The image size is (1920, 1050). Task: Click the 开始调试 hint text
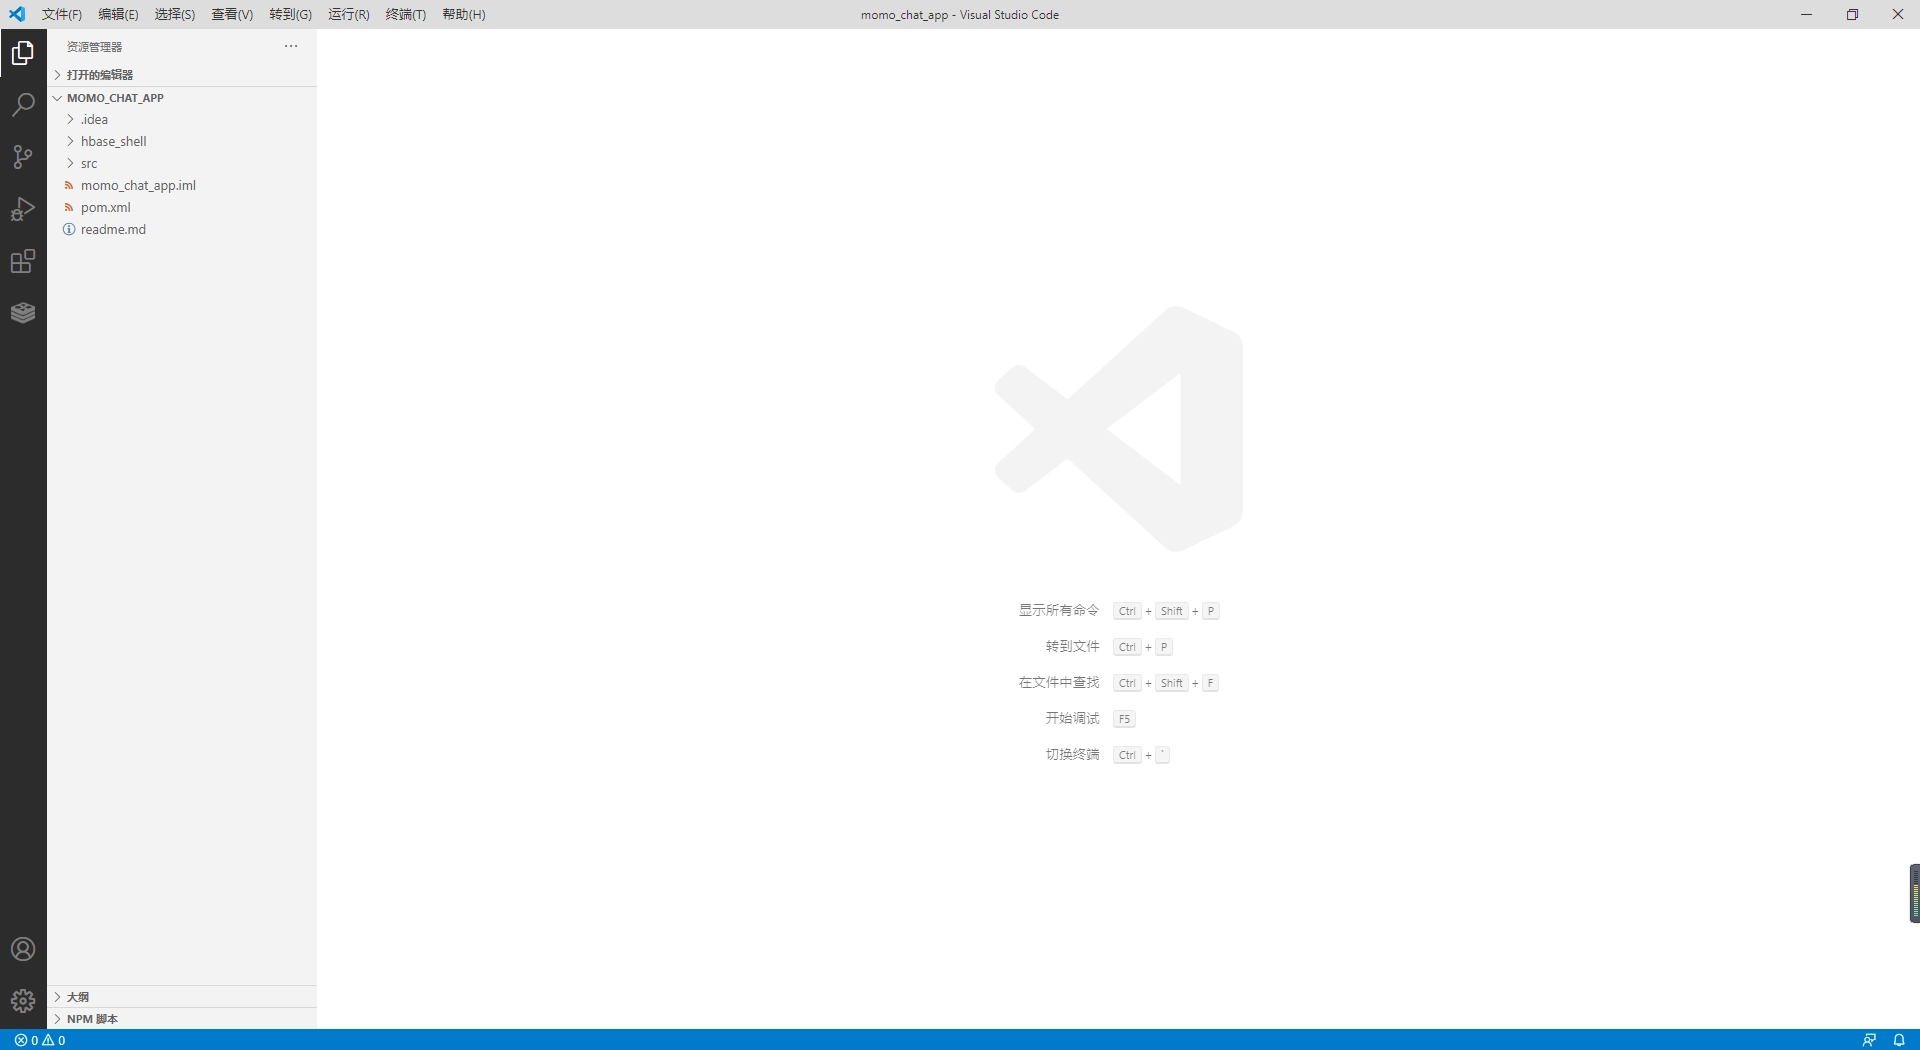(1073, 718)
